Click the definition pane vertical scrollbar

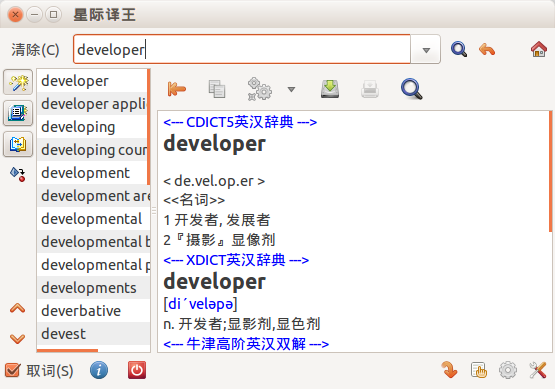550,172
